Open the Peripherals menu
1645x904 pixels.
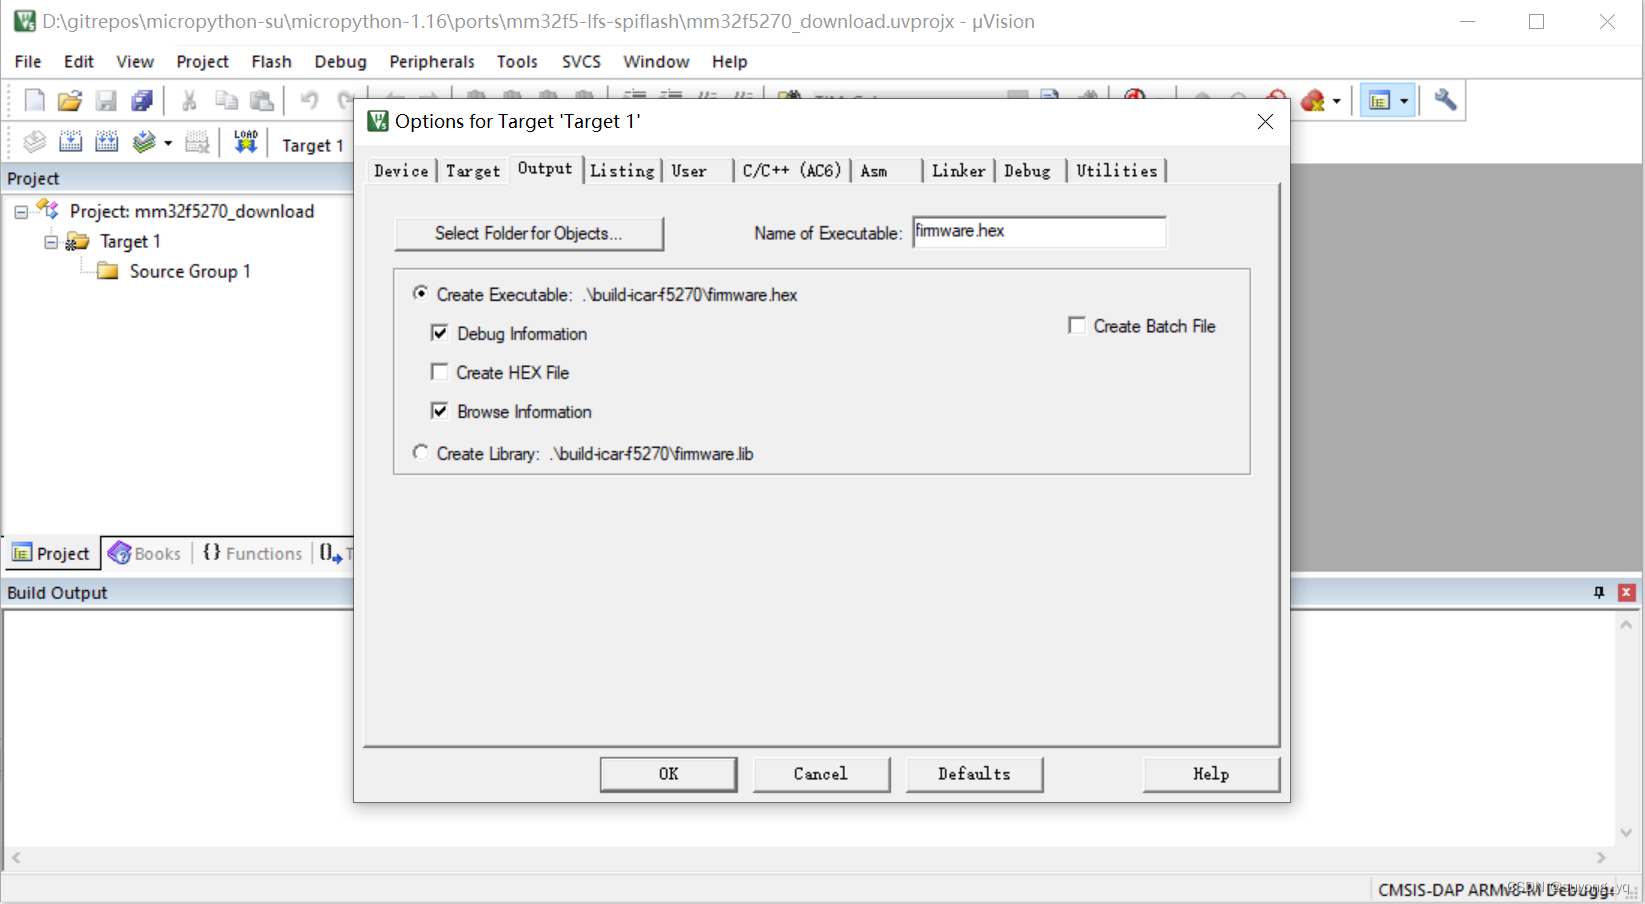432,62
